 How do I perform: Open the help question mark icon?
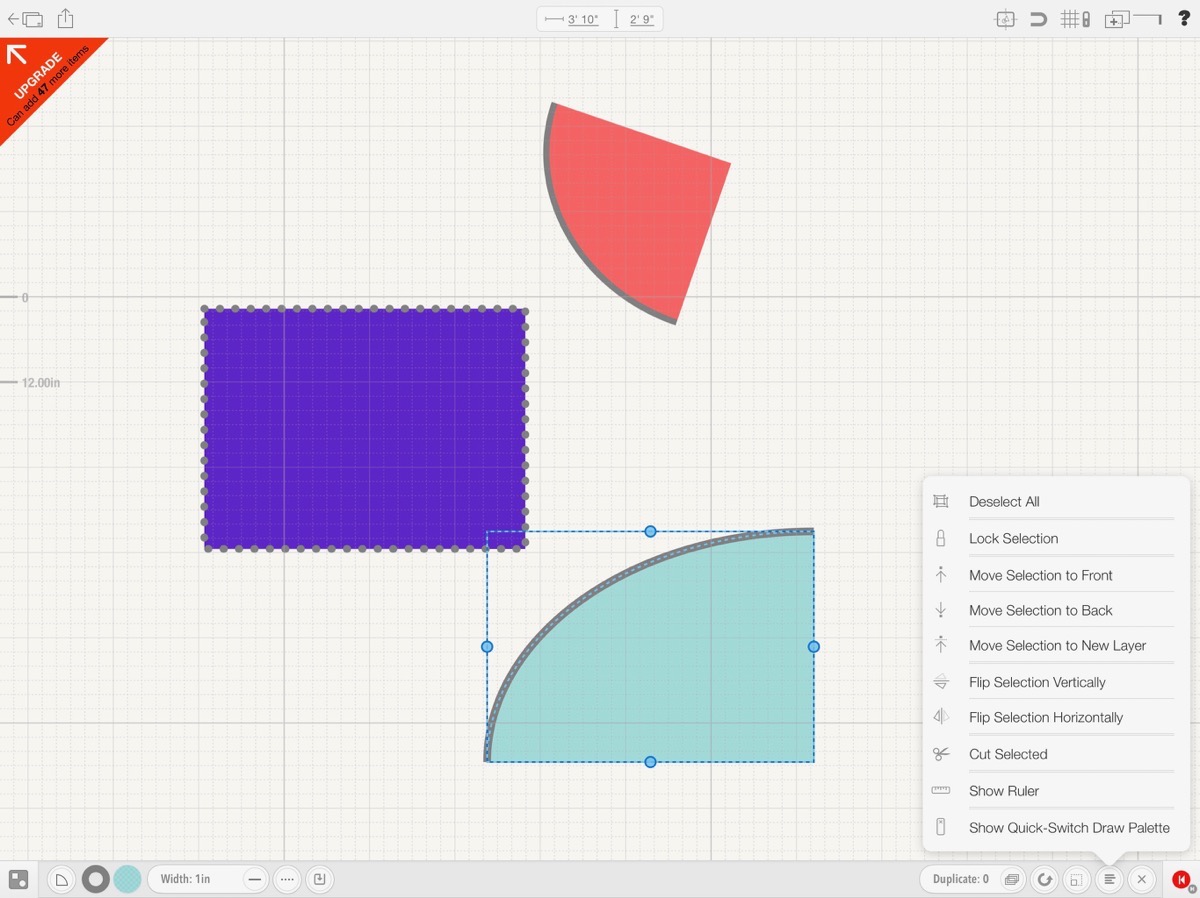pyautogui.click(x=1183, y=19)
